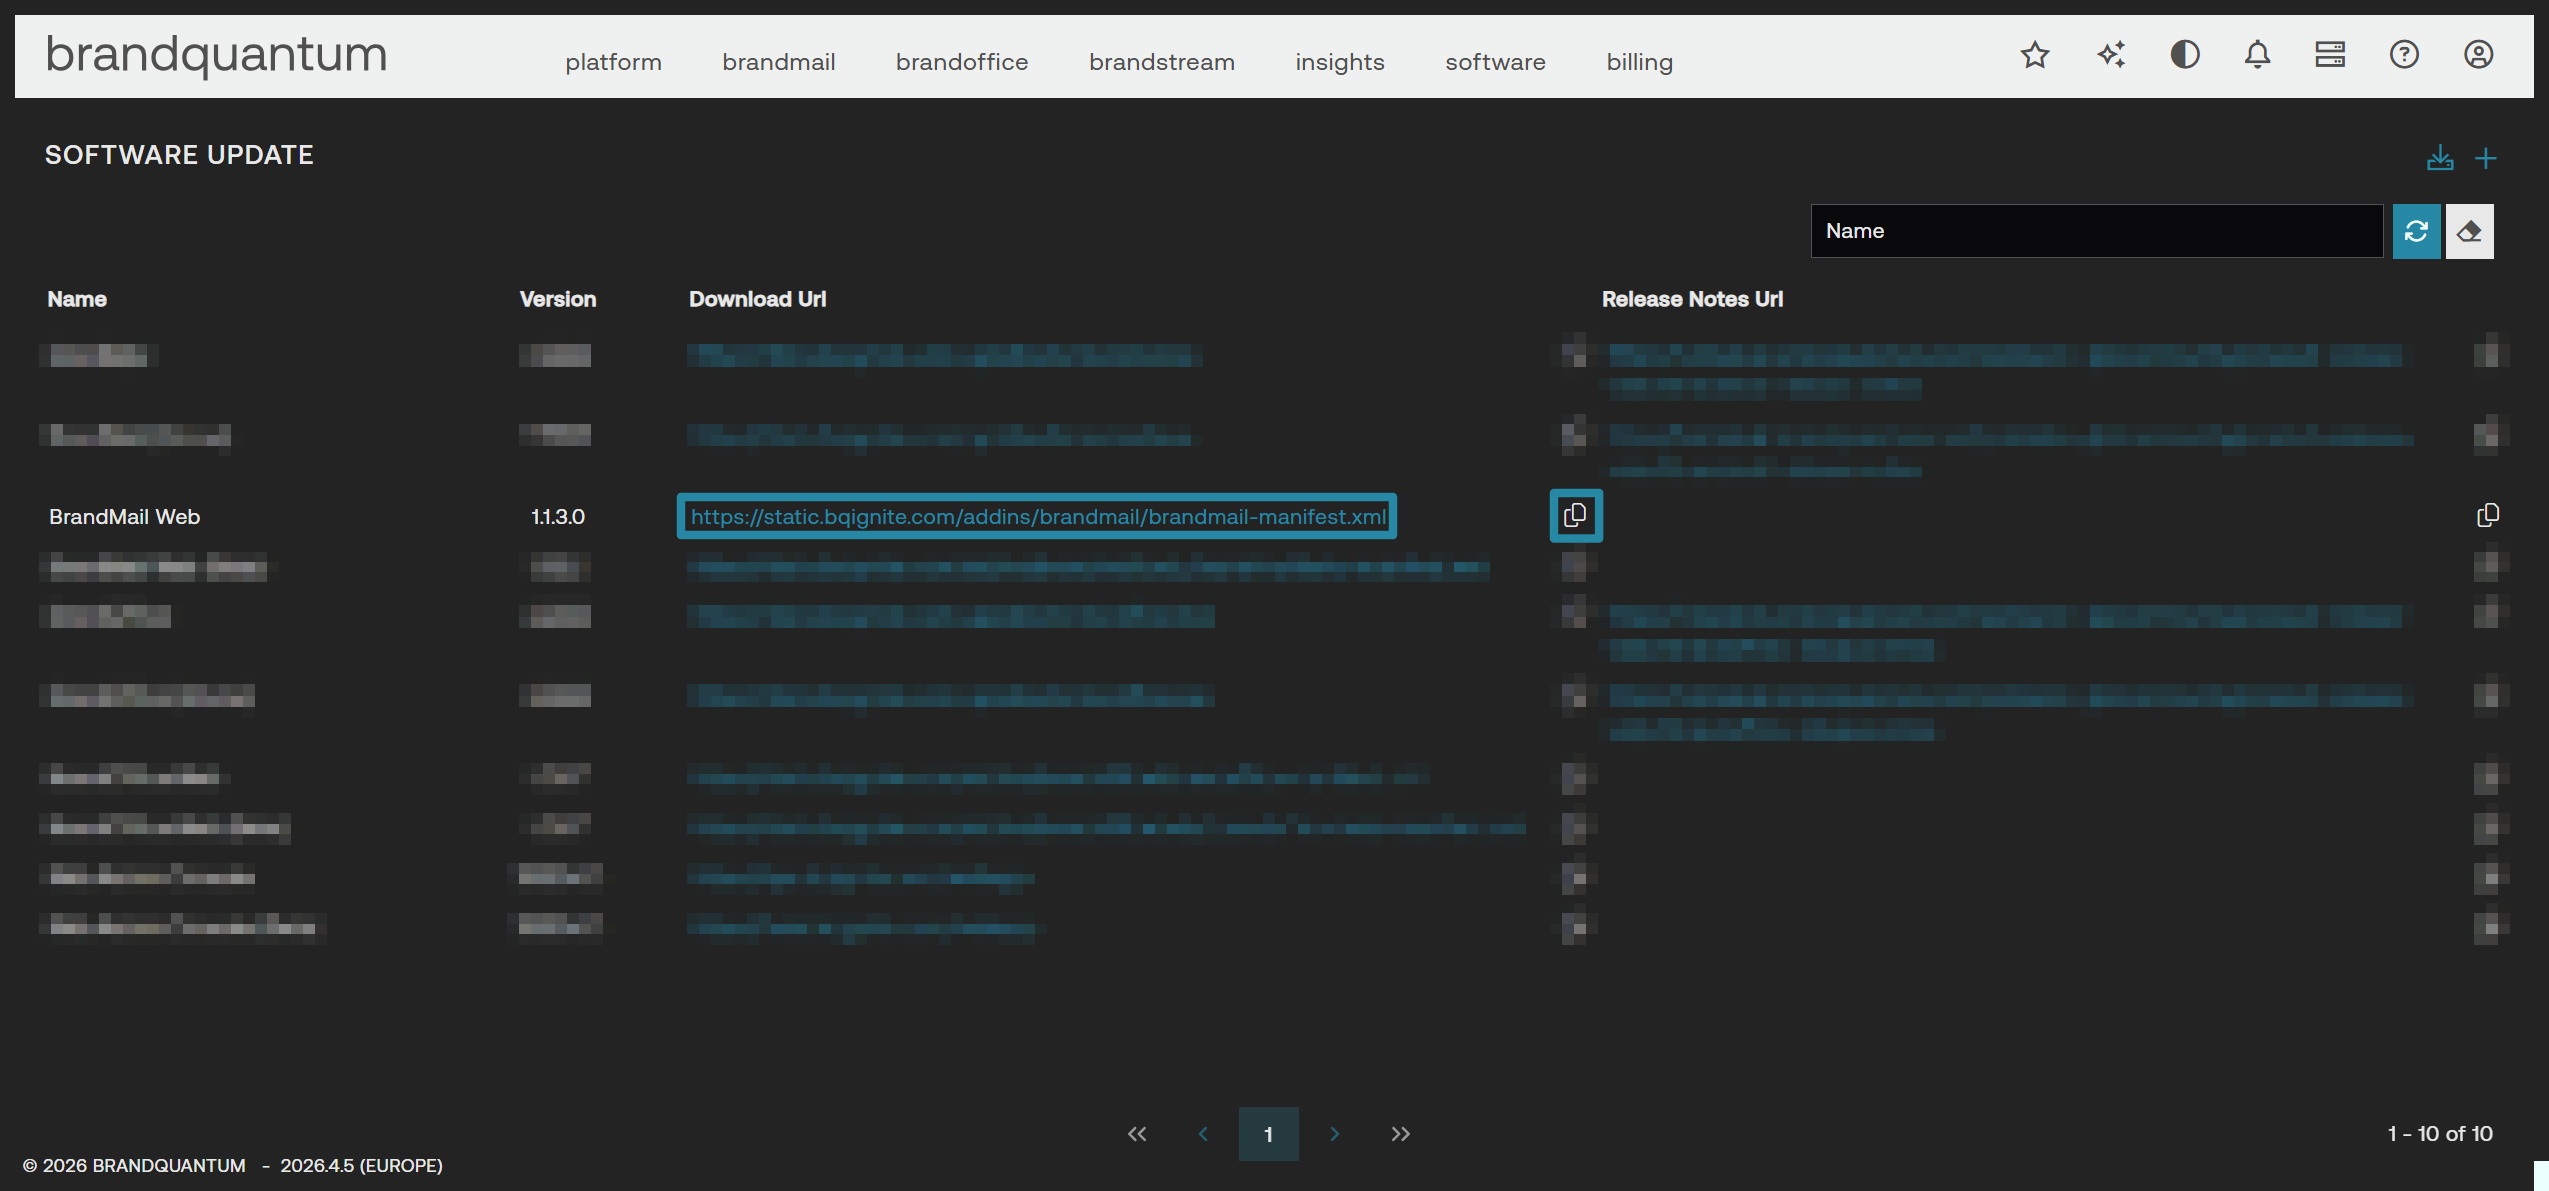The width and height of the screenshot is (2549, 1191).
Task: Sort by the Name column header
Action: tap(77, 299)
